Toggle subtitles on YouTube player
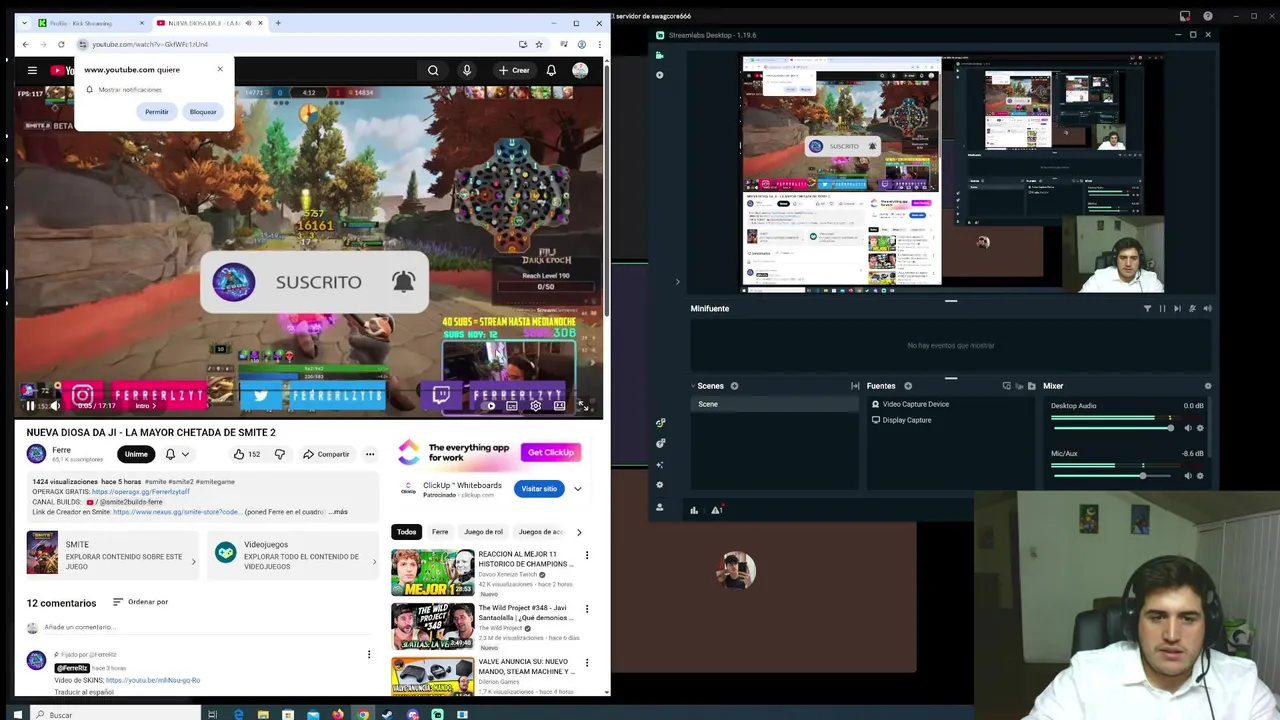 tap(512, 406)
